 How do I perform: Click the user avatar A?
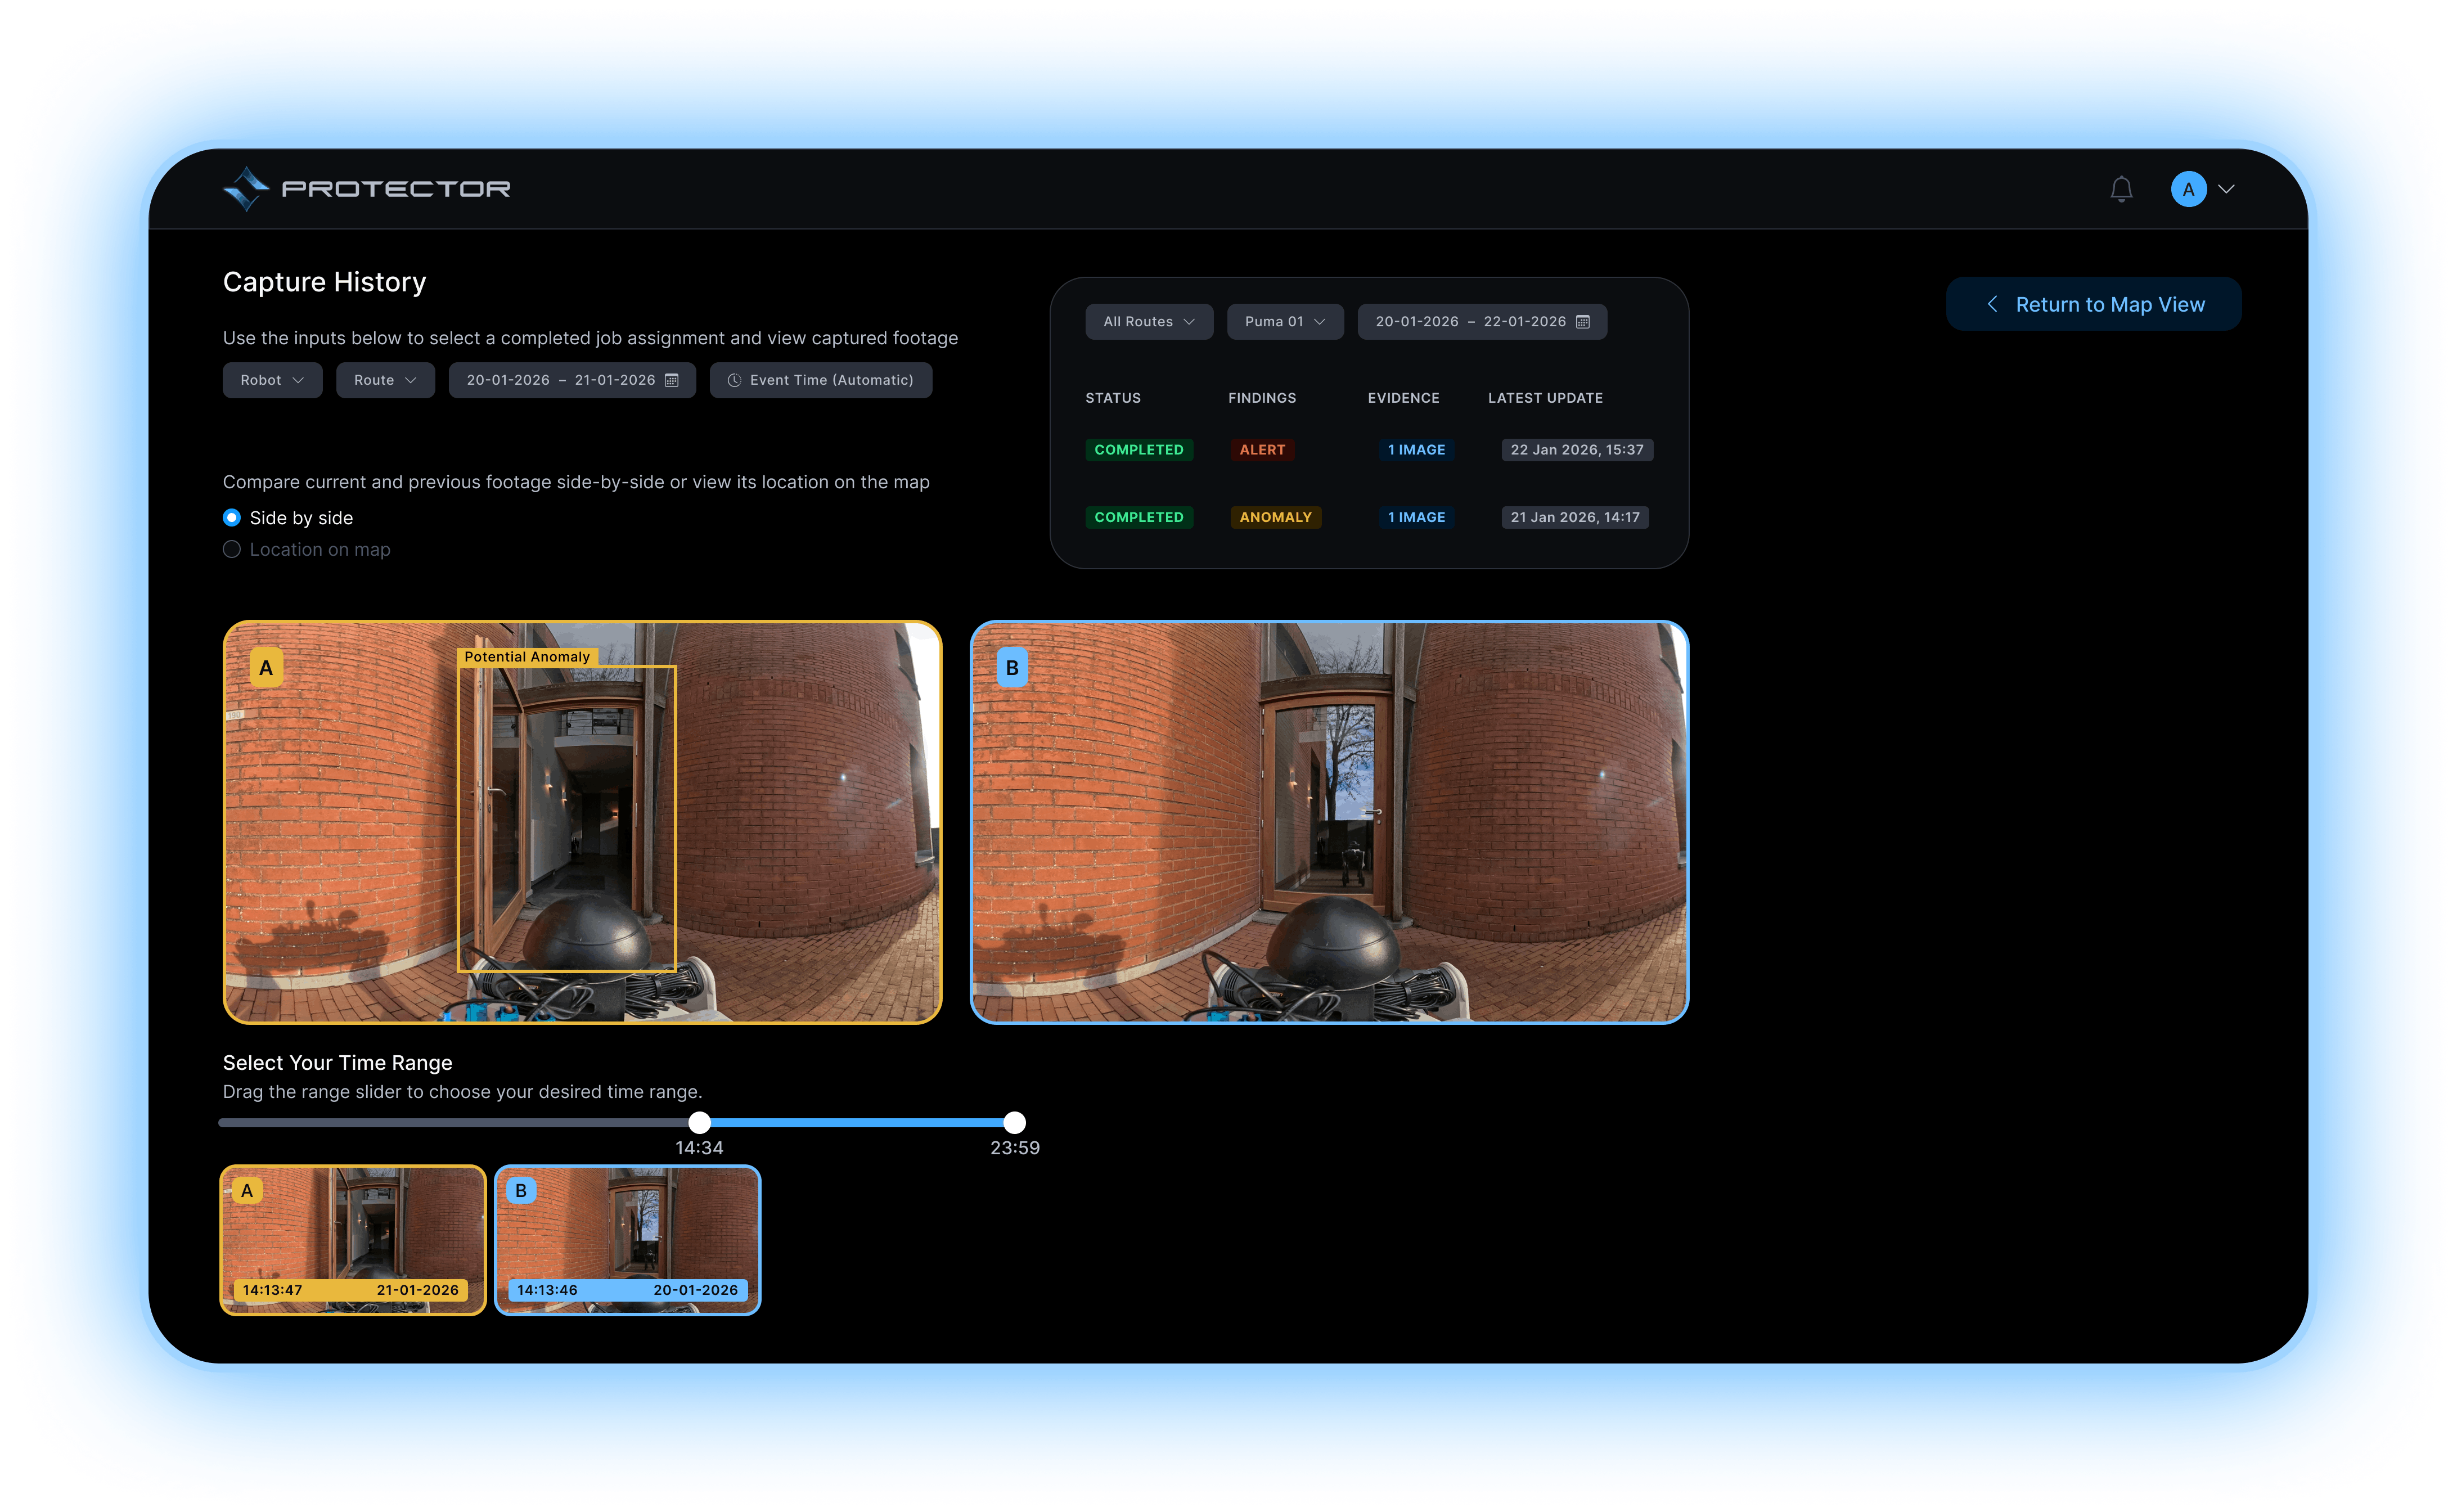(x=2188, y=189)
